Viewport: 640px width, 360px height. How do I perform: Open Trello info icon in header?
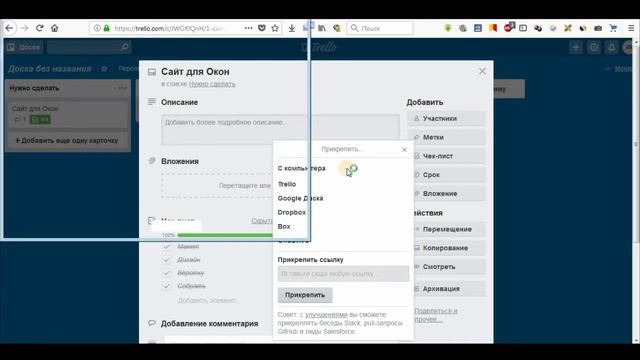pos(593,47)
